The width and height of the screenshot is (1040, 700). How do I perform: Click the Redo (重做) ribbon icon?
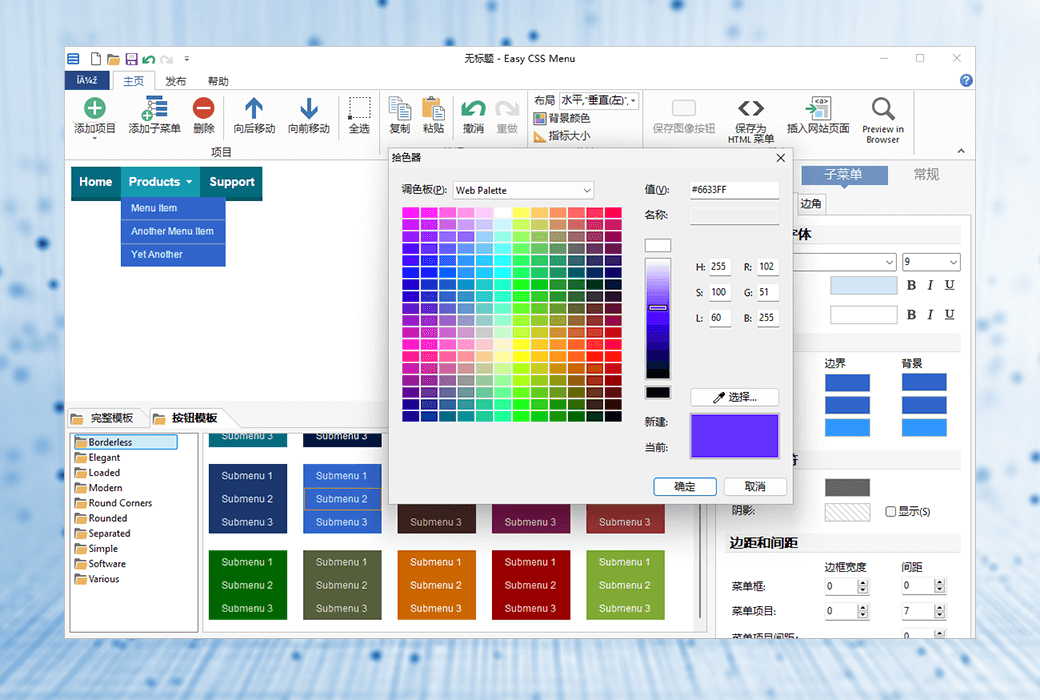(x=507, y=108)
